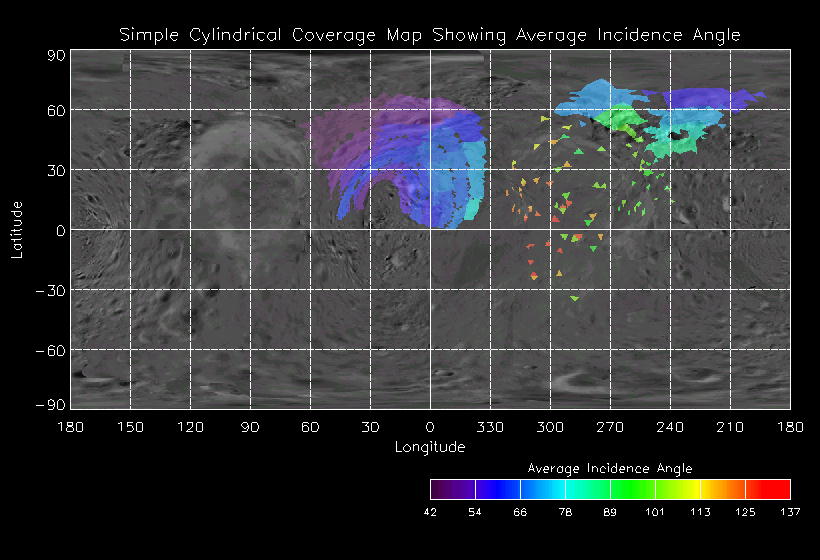Screen dimensions: 820x560
Task: Click colorbar value 113
Action: coord(700,512)
